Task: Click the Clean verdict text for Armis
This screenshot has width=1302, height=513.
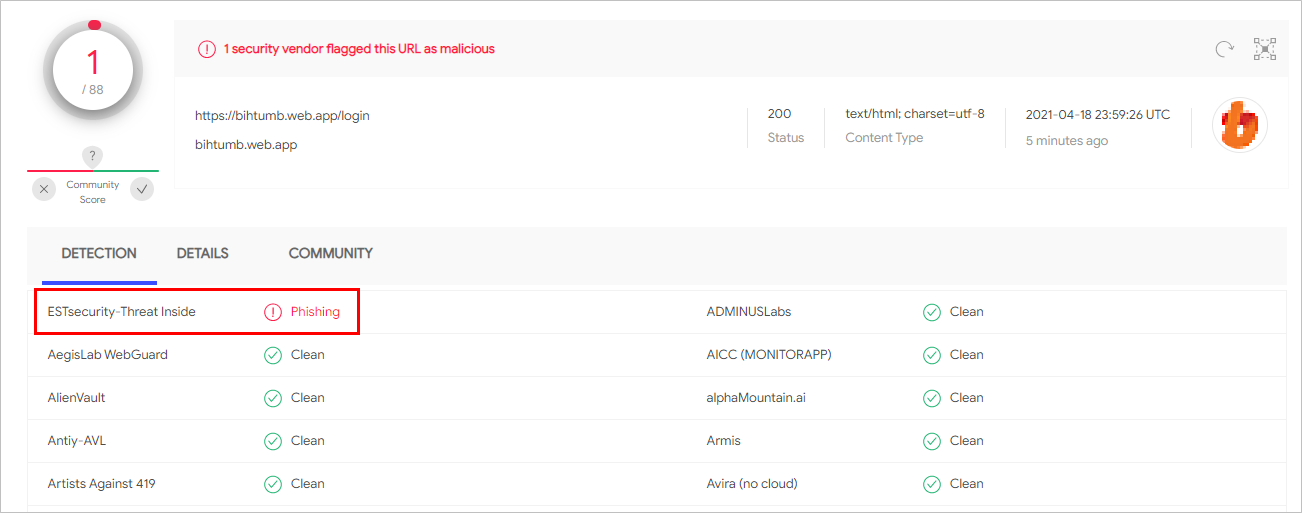Action: point(967,441)
